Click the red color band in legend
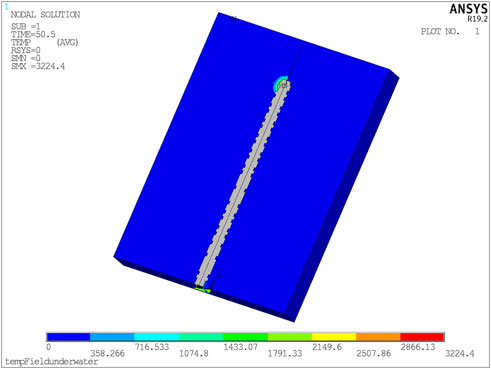491x369 pixels. 422,337
